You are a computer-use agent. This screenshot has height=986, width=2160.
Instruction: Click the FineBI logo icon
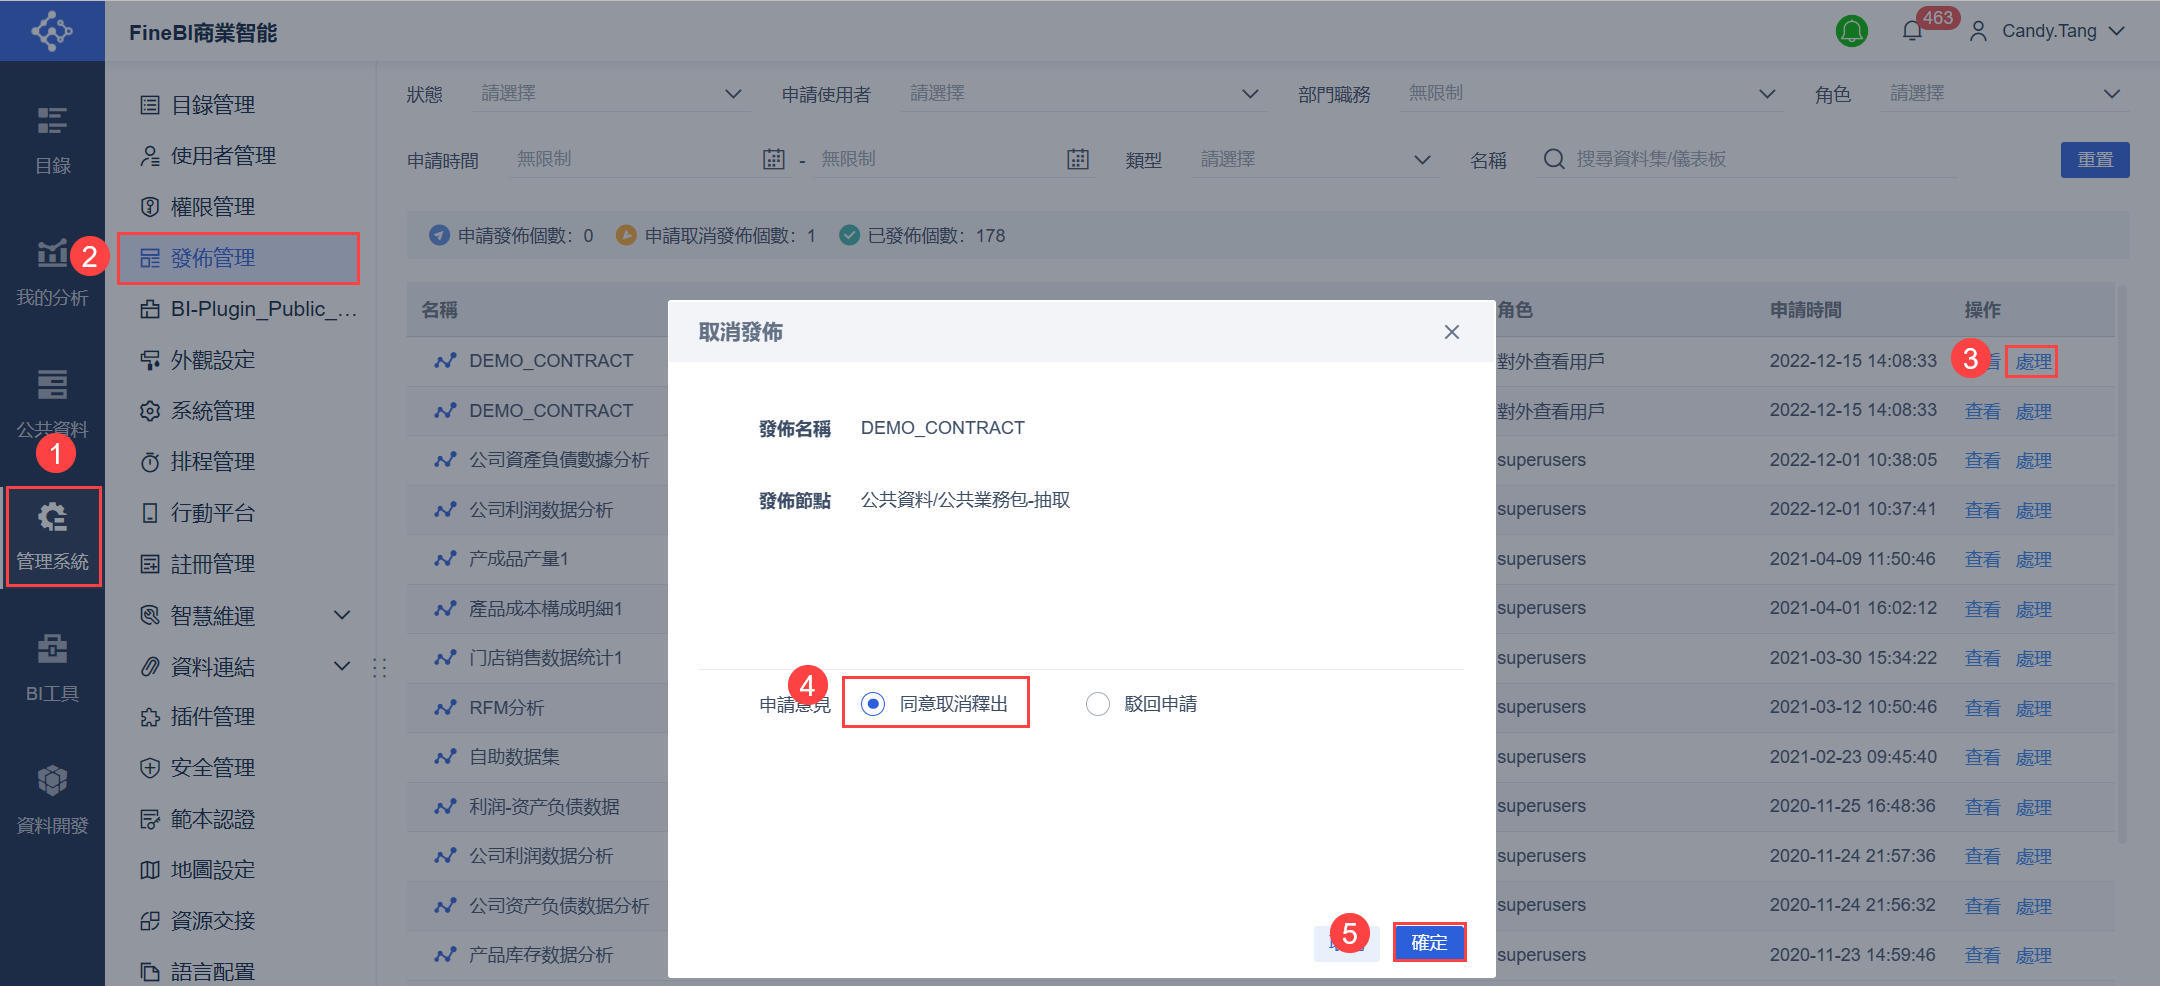(x=52, y=31)
